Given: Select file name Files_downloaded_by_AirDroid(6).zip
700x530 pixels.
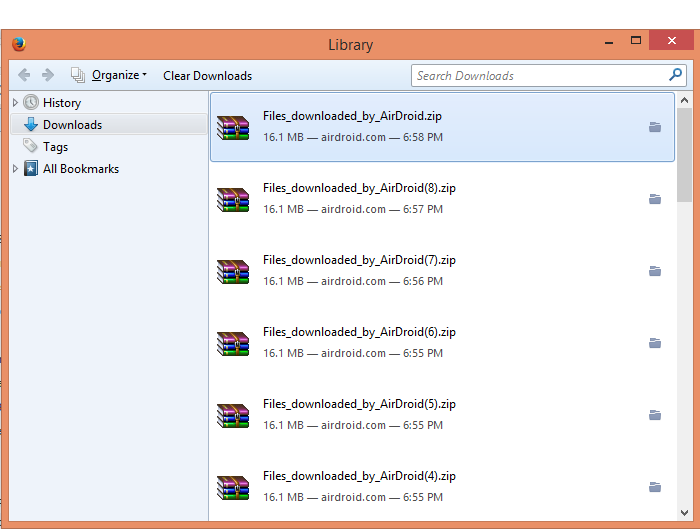Looking at the screenshot, I should tap(359, 332).
